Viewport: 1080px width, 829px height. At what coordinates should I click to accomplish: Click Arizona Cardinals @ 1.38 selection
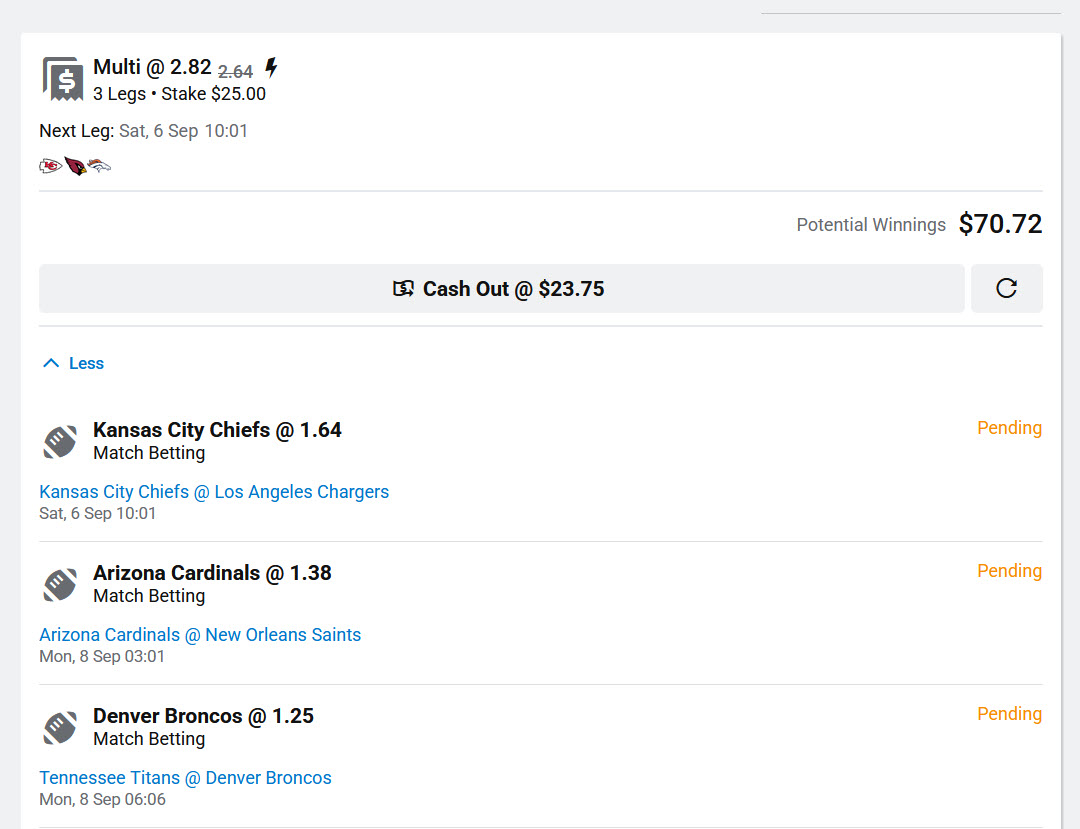coord(212,573)
